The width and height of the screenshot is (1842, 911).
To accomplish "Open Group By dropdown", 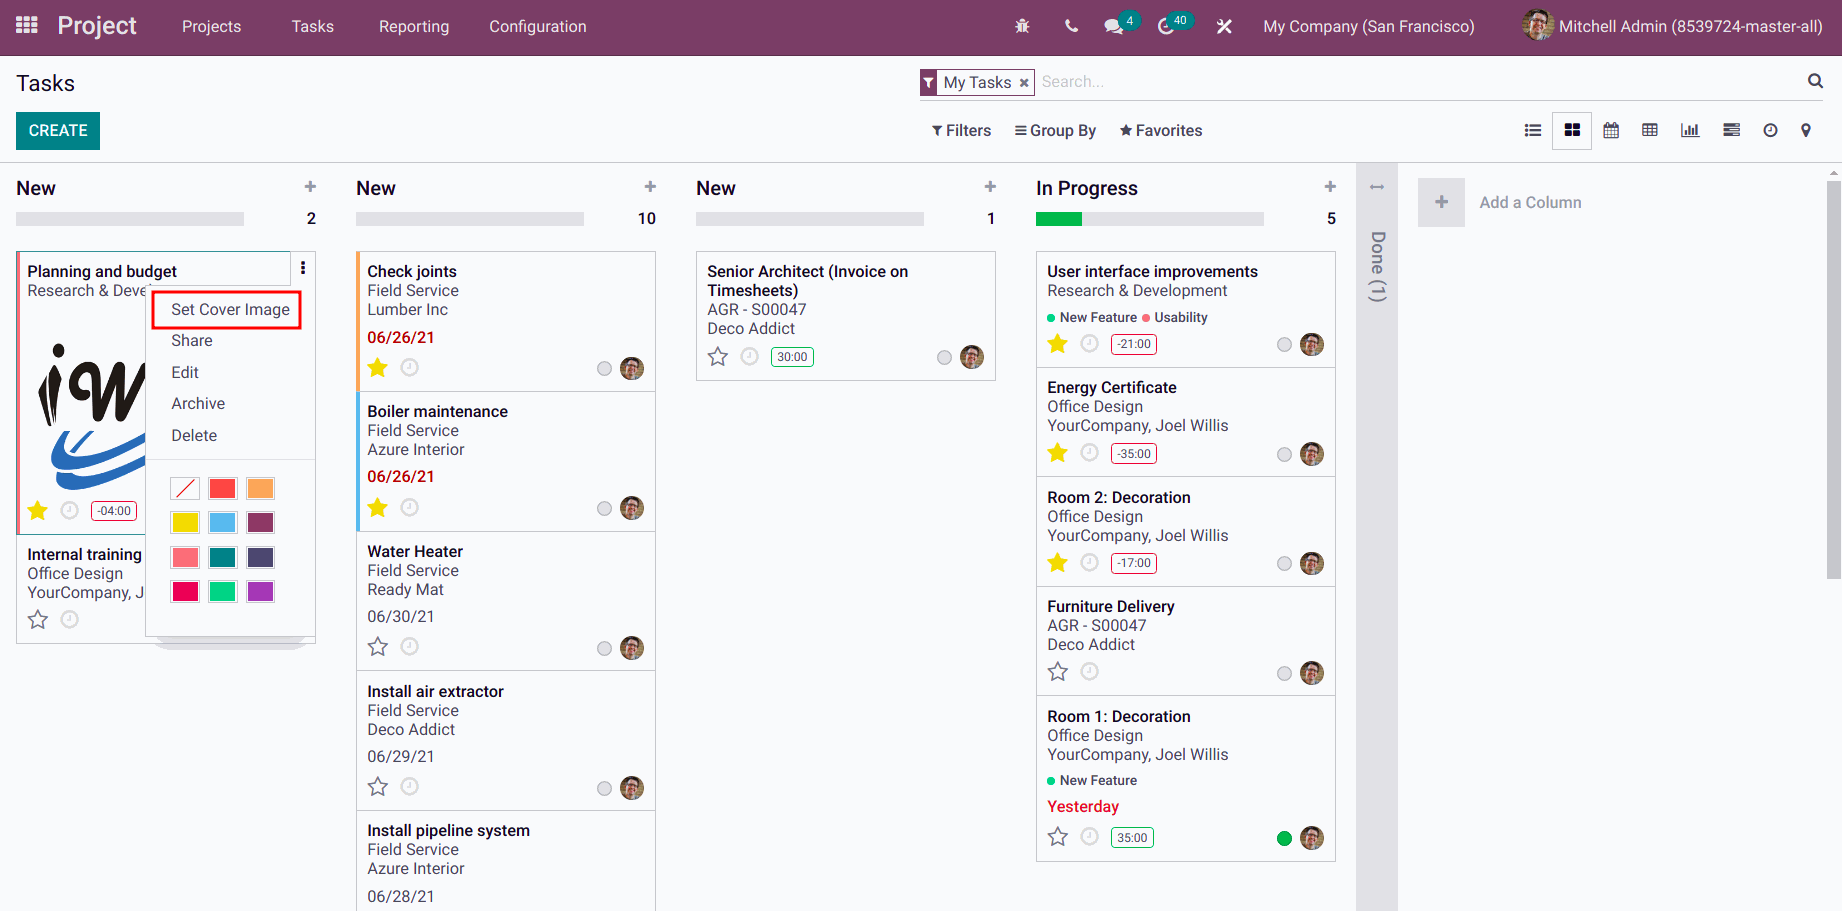I will [1055, 130].
